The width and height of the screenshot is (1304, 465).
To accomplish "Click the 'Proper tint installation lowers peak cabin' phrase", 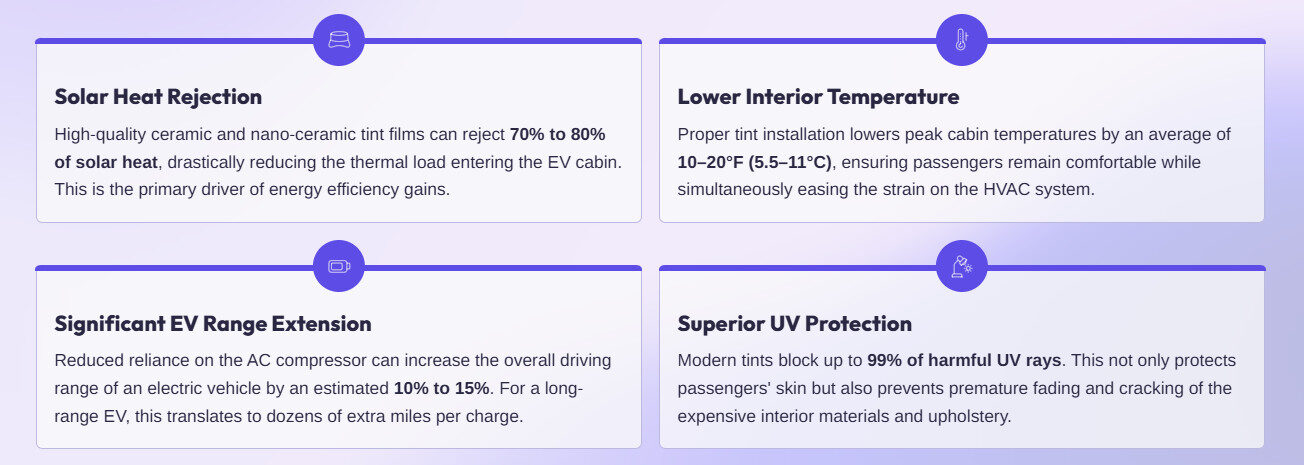I will tap(830, 134).
